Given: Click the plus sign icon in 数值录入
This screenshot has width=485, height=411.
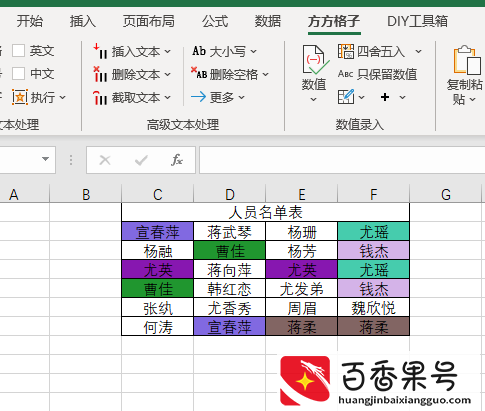Looking at the screenshot, I should click(385, 97).
